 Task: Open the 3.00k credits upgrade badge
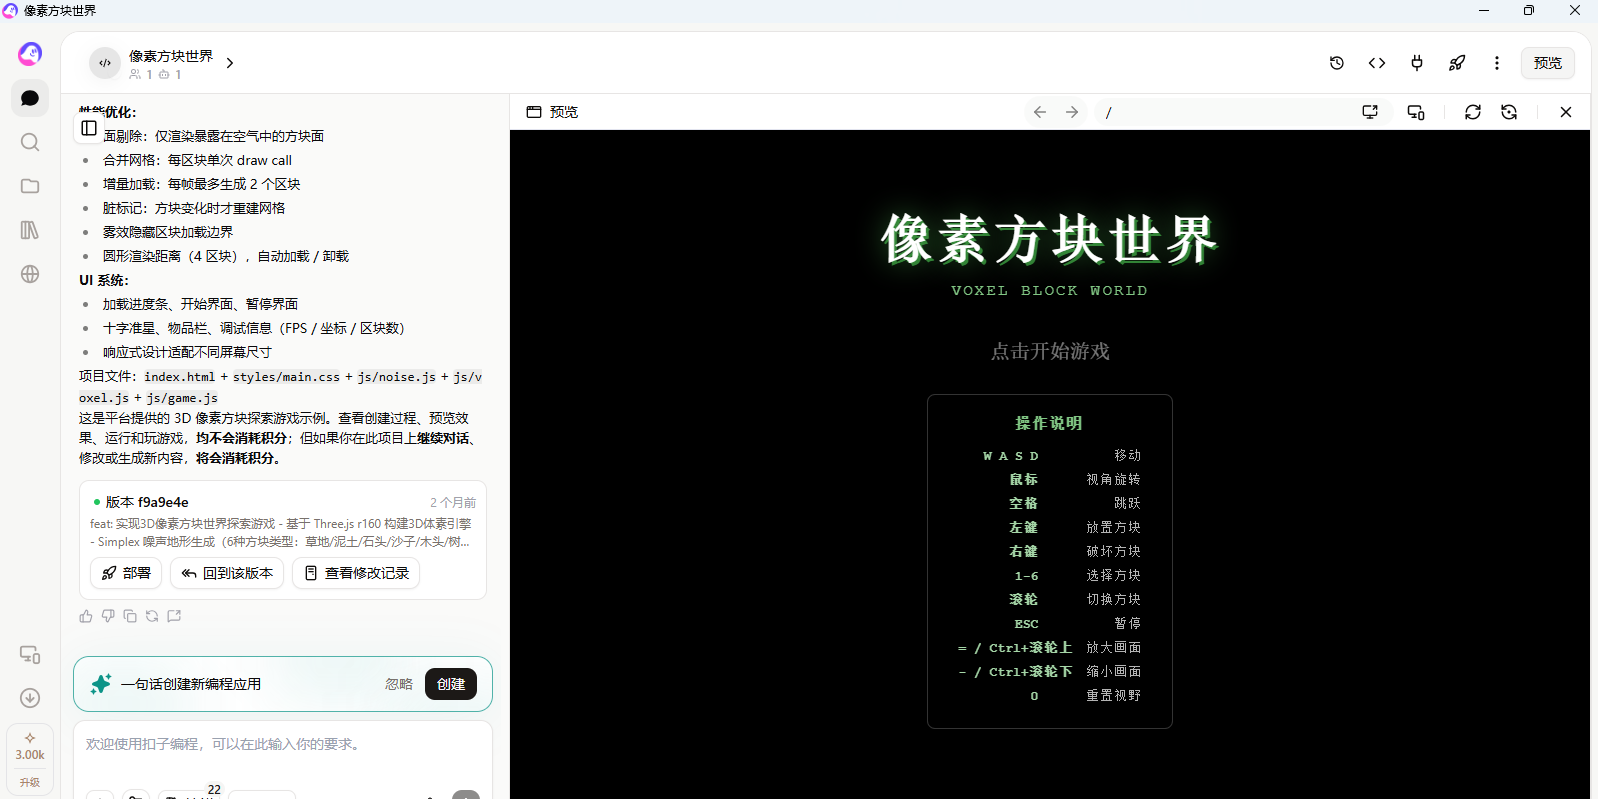click(30, 760)
